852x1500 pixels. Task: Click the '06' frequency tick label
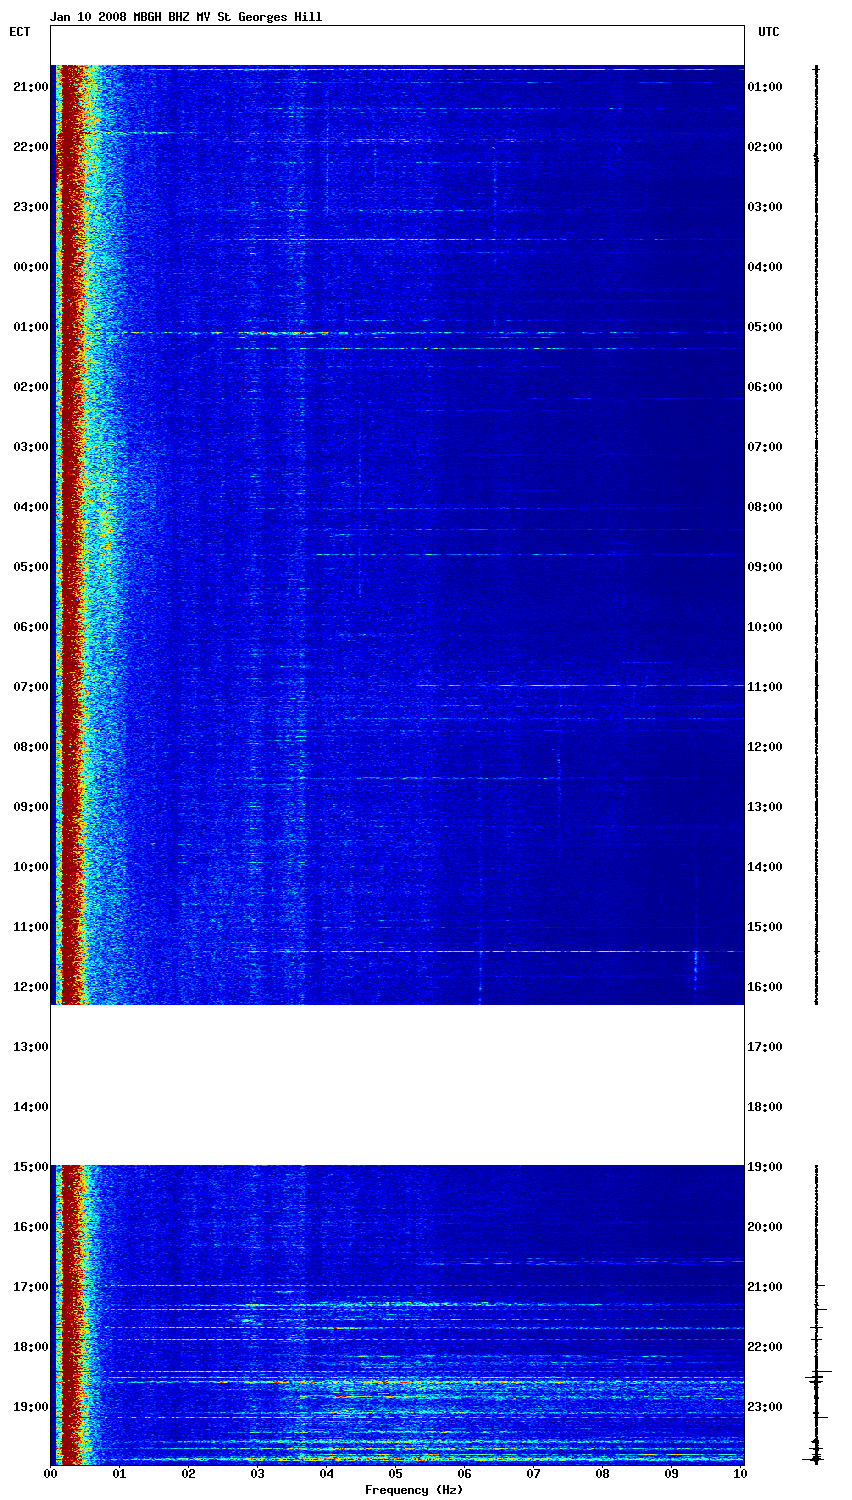465,1474
